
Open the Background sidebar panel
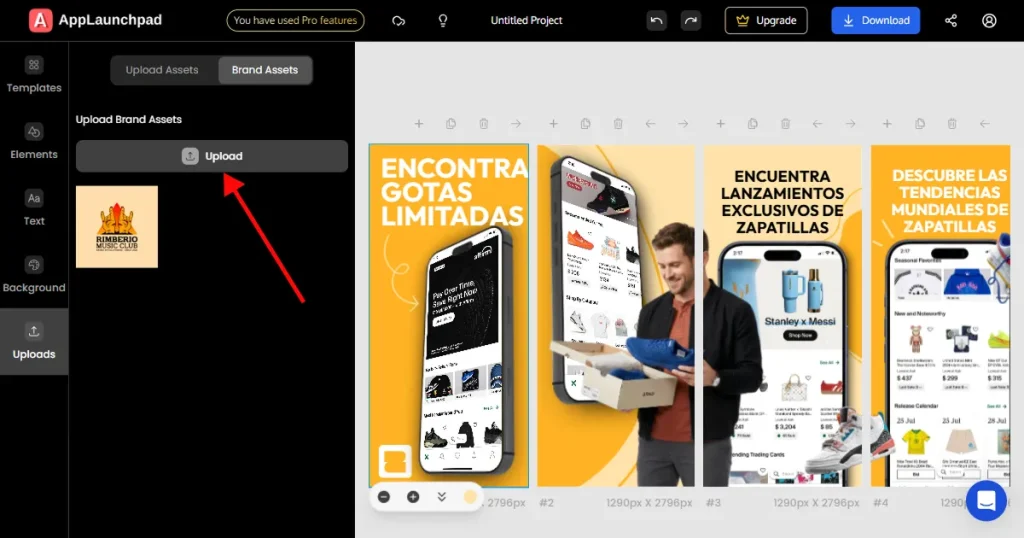tap(34, 275)
